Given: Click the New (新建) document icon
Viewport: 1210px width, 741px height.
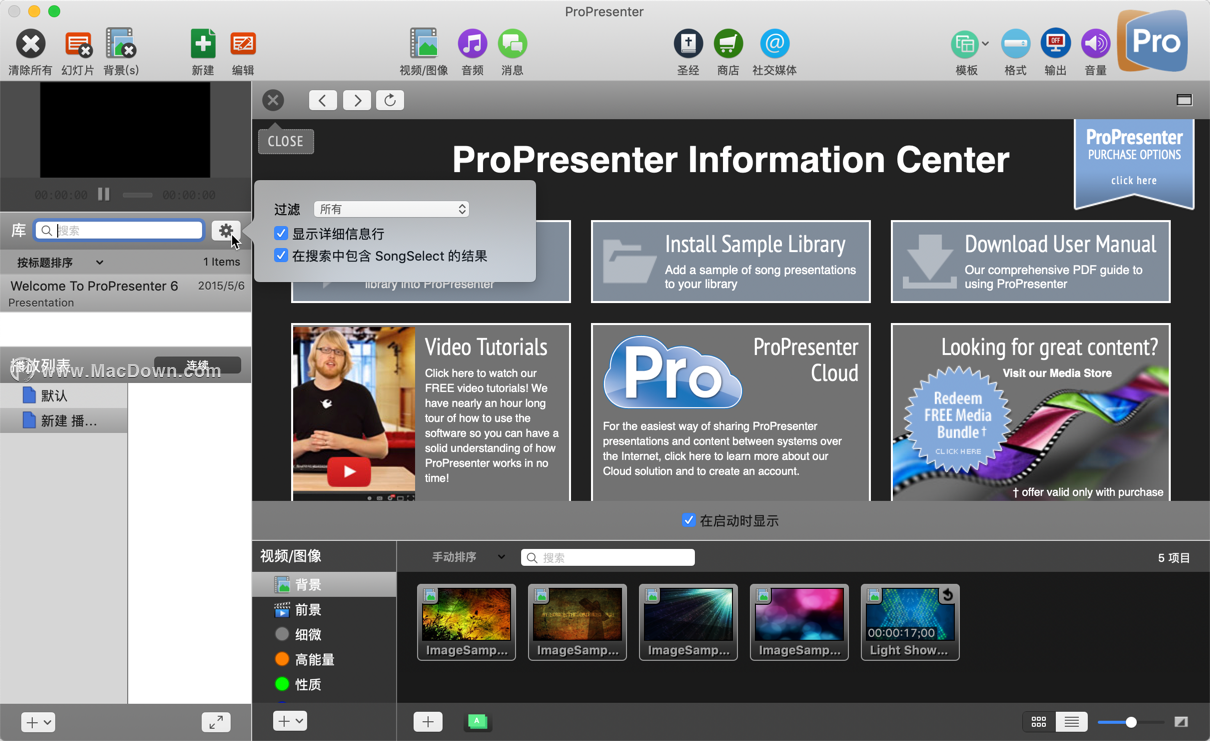Looking at the screenshot, I should 203,44.
